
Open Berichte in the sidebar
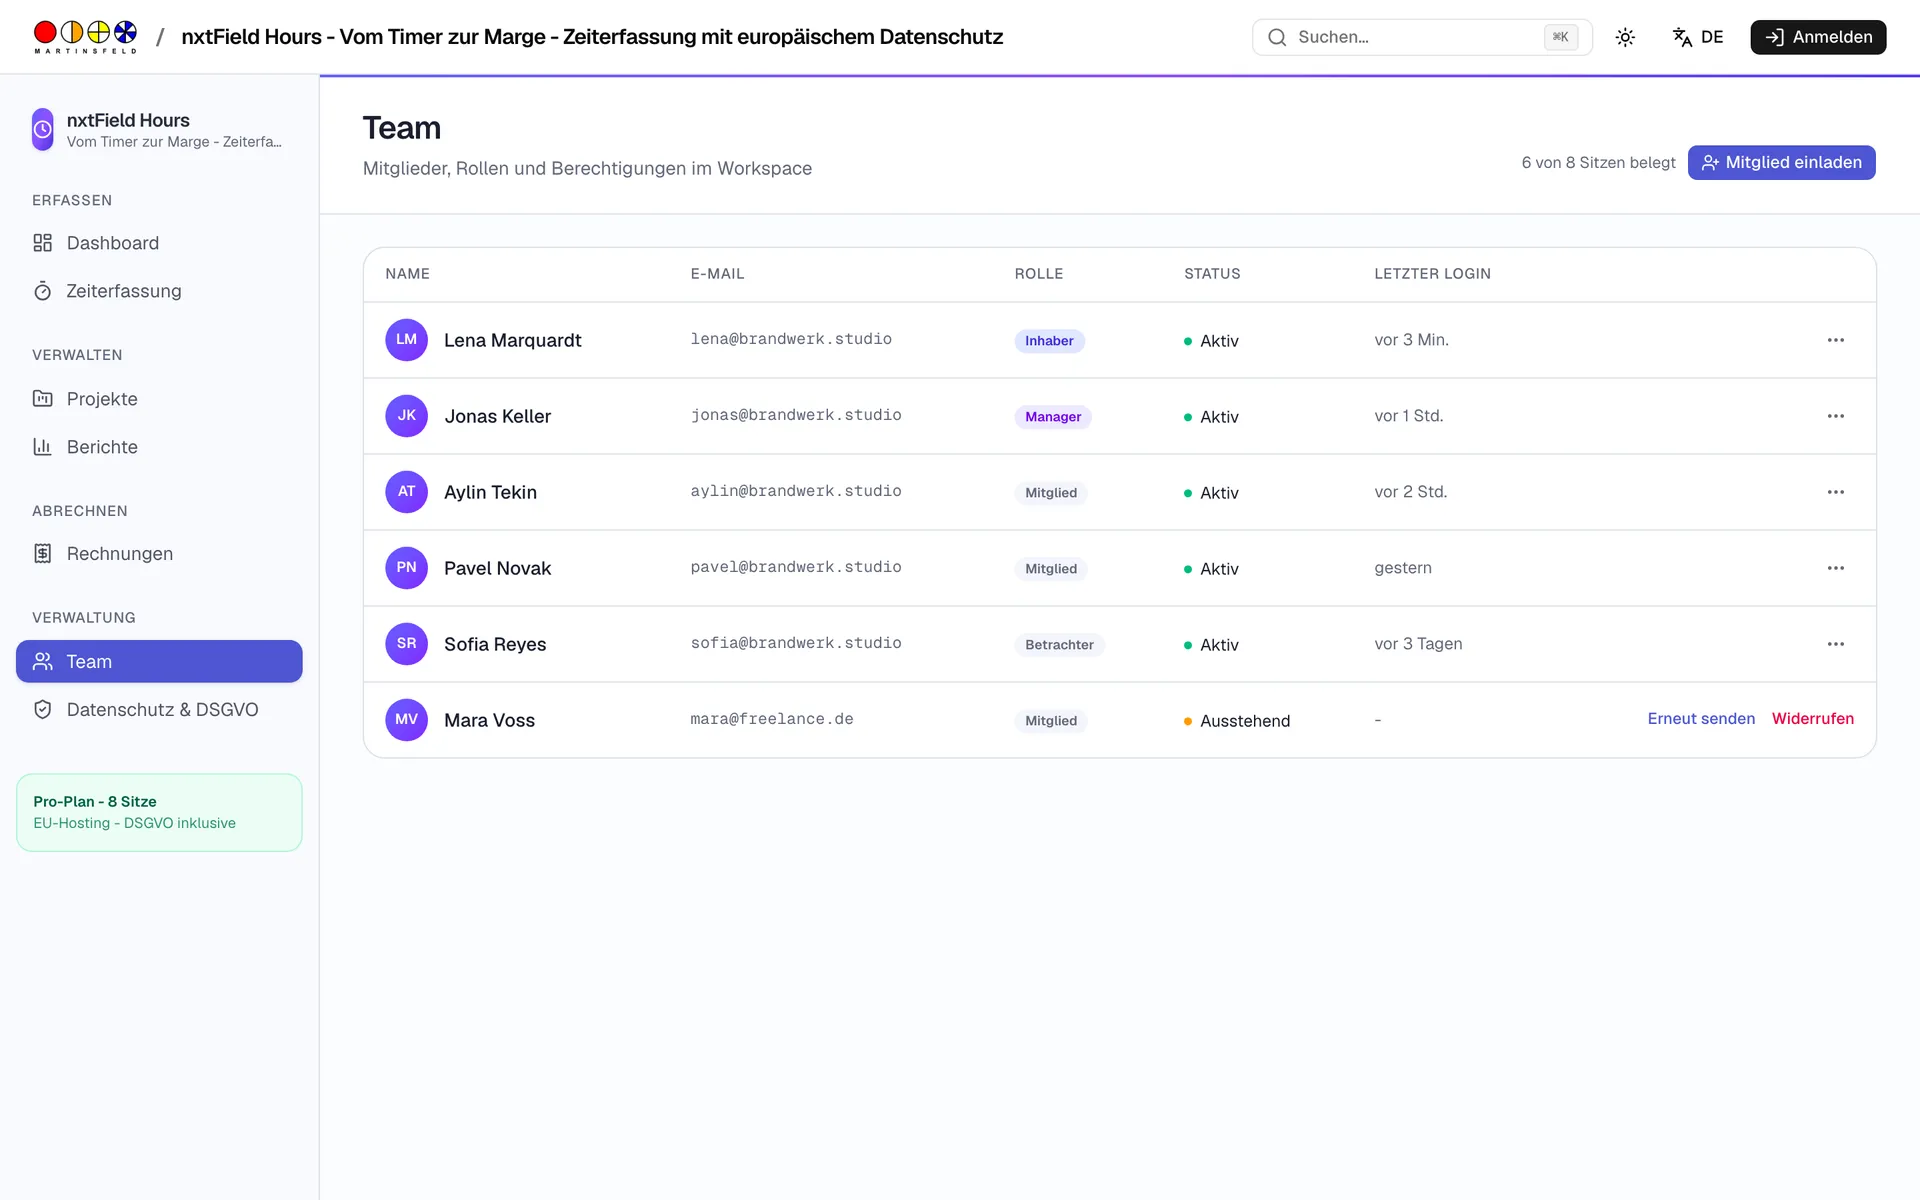coord(159,447)
